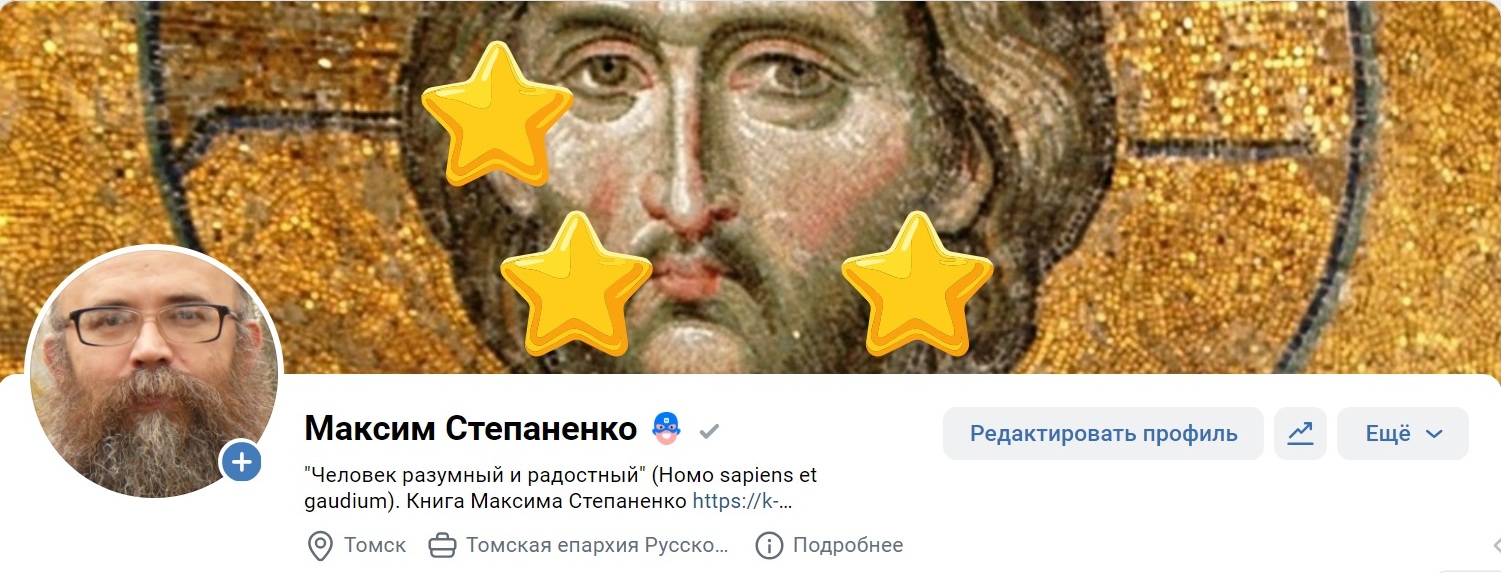Click the Томск city label
This screenshot has width=1501, height=573.
[375, 546]
